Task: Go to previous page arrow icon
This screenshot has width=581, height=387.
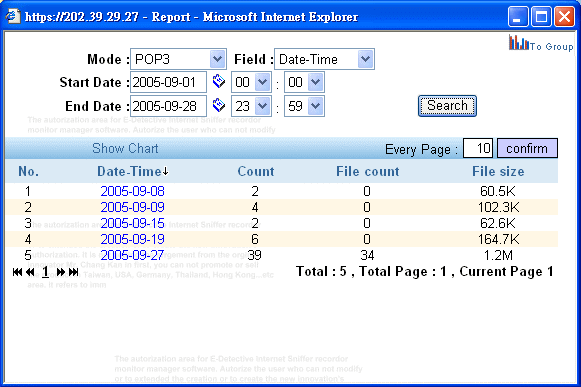Action: pyautogui.click(x=30, y=272)
